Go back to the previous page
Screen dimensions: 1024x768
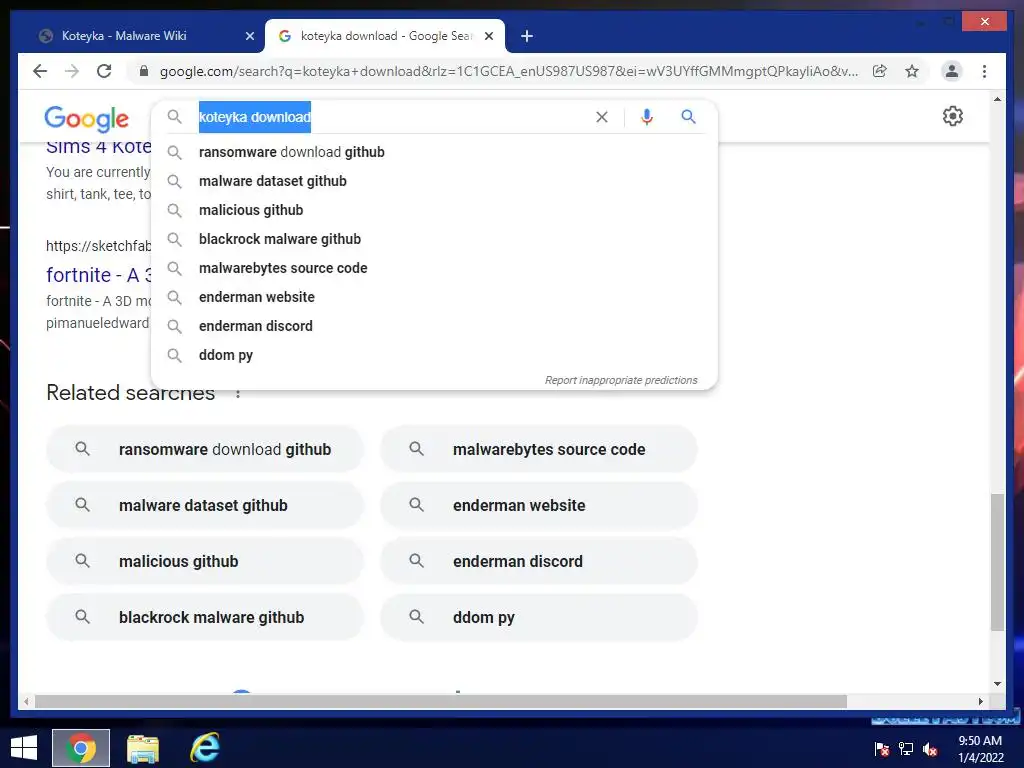tap(40, 71)
